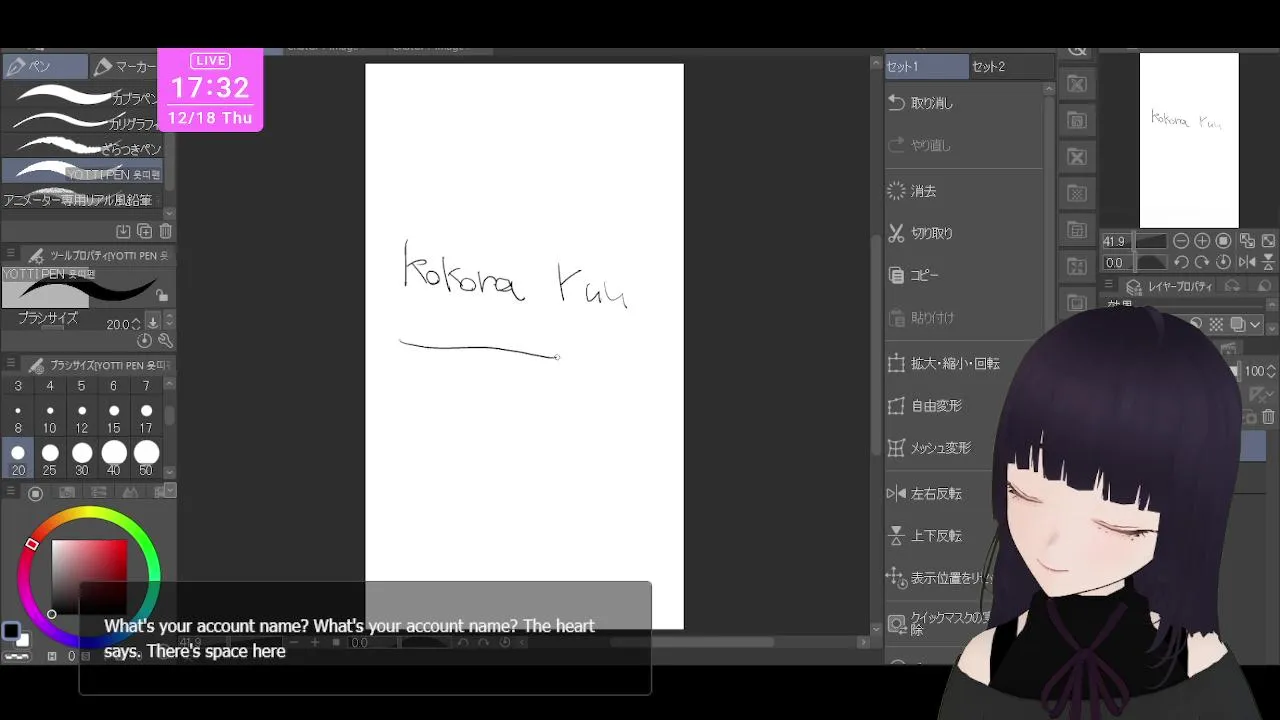Select the main drawing color swatch
1280x720 pixels.
pyautogui.click(x=11, y=631)
